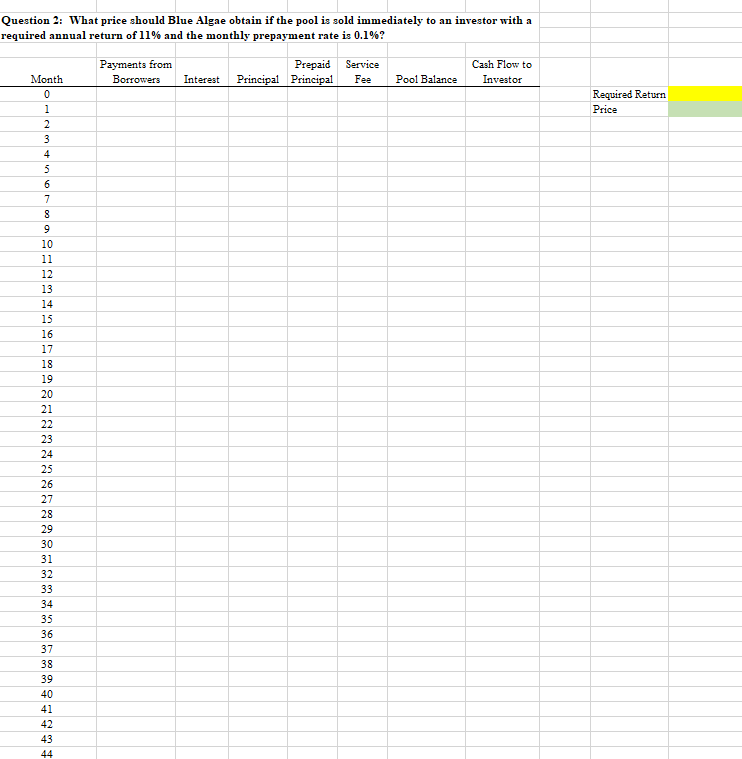Select the Month 43 row label

(47, 739)
